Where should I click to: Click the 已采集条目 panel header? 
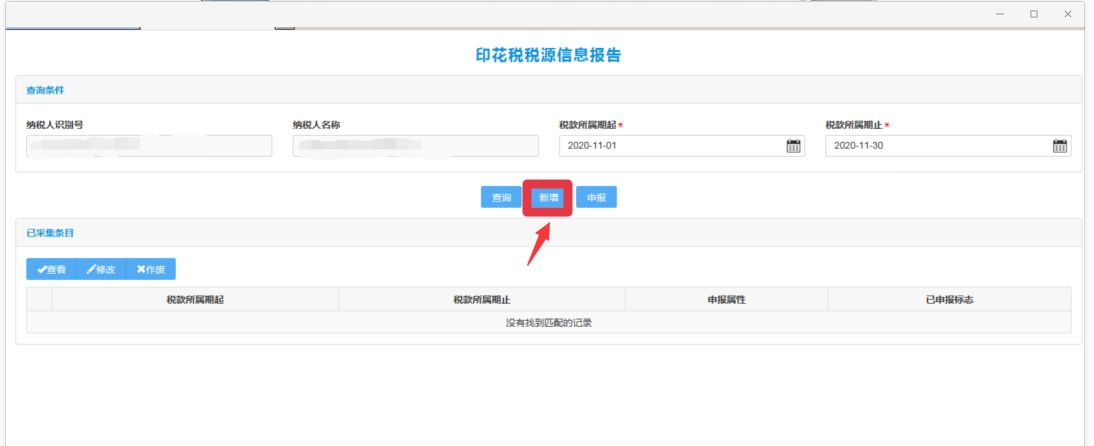pos(50,232)
